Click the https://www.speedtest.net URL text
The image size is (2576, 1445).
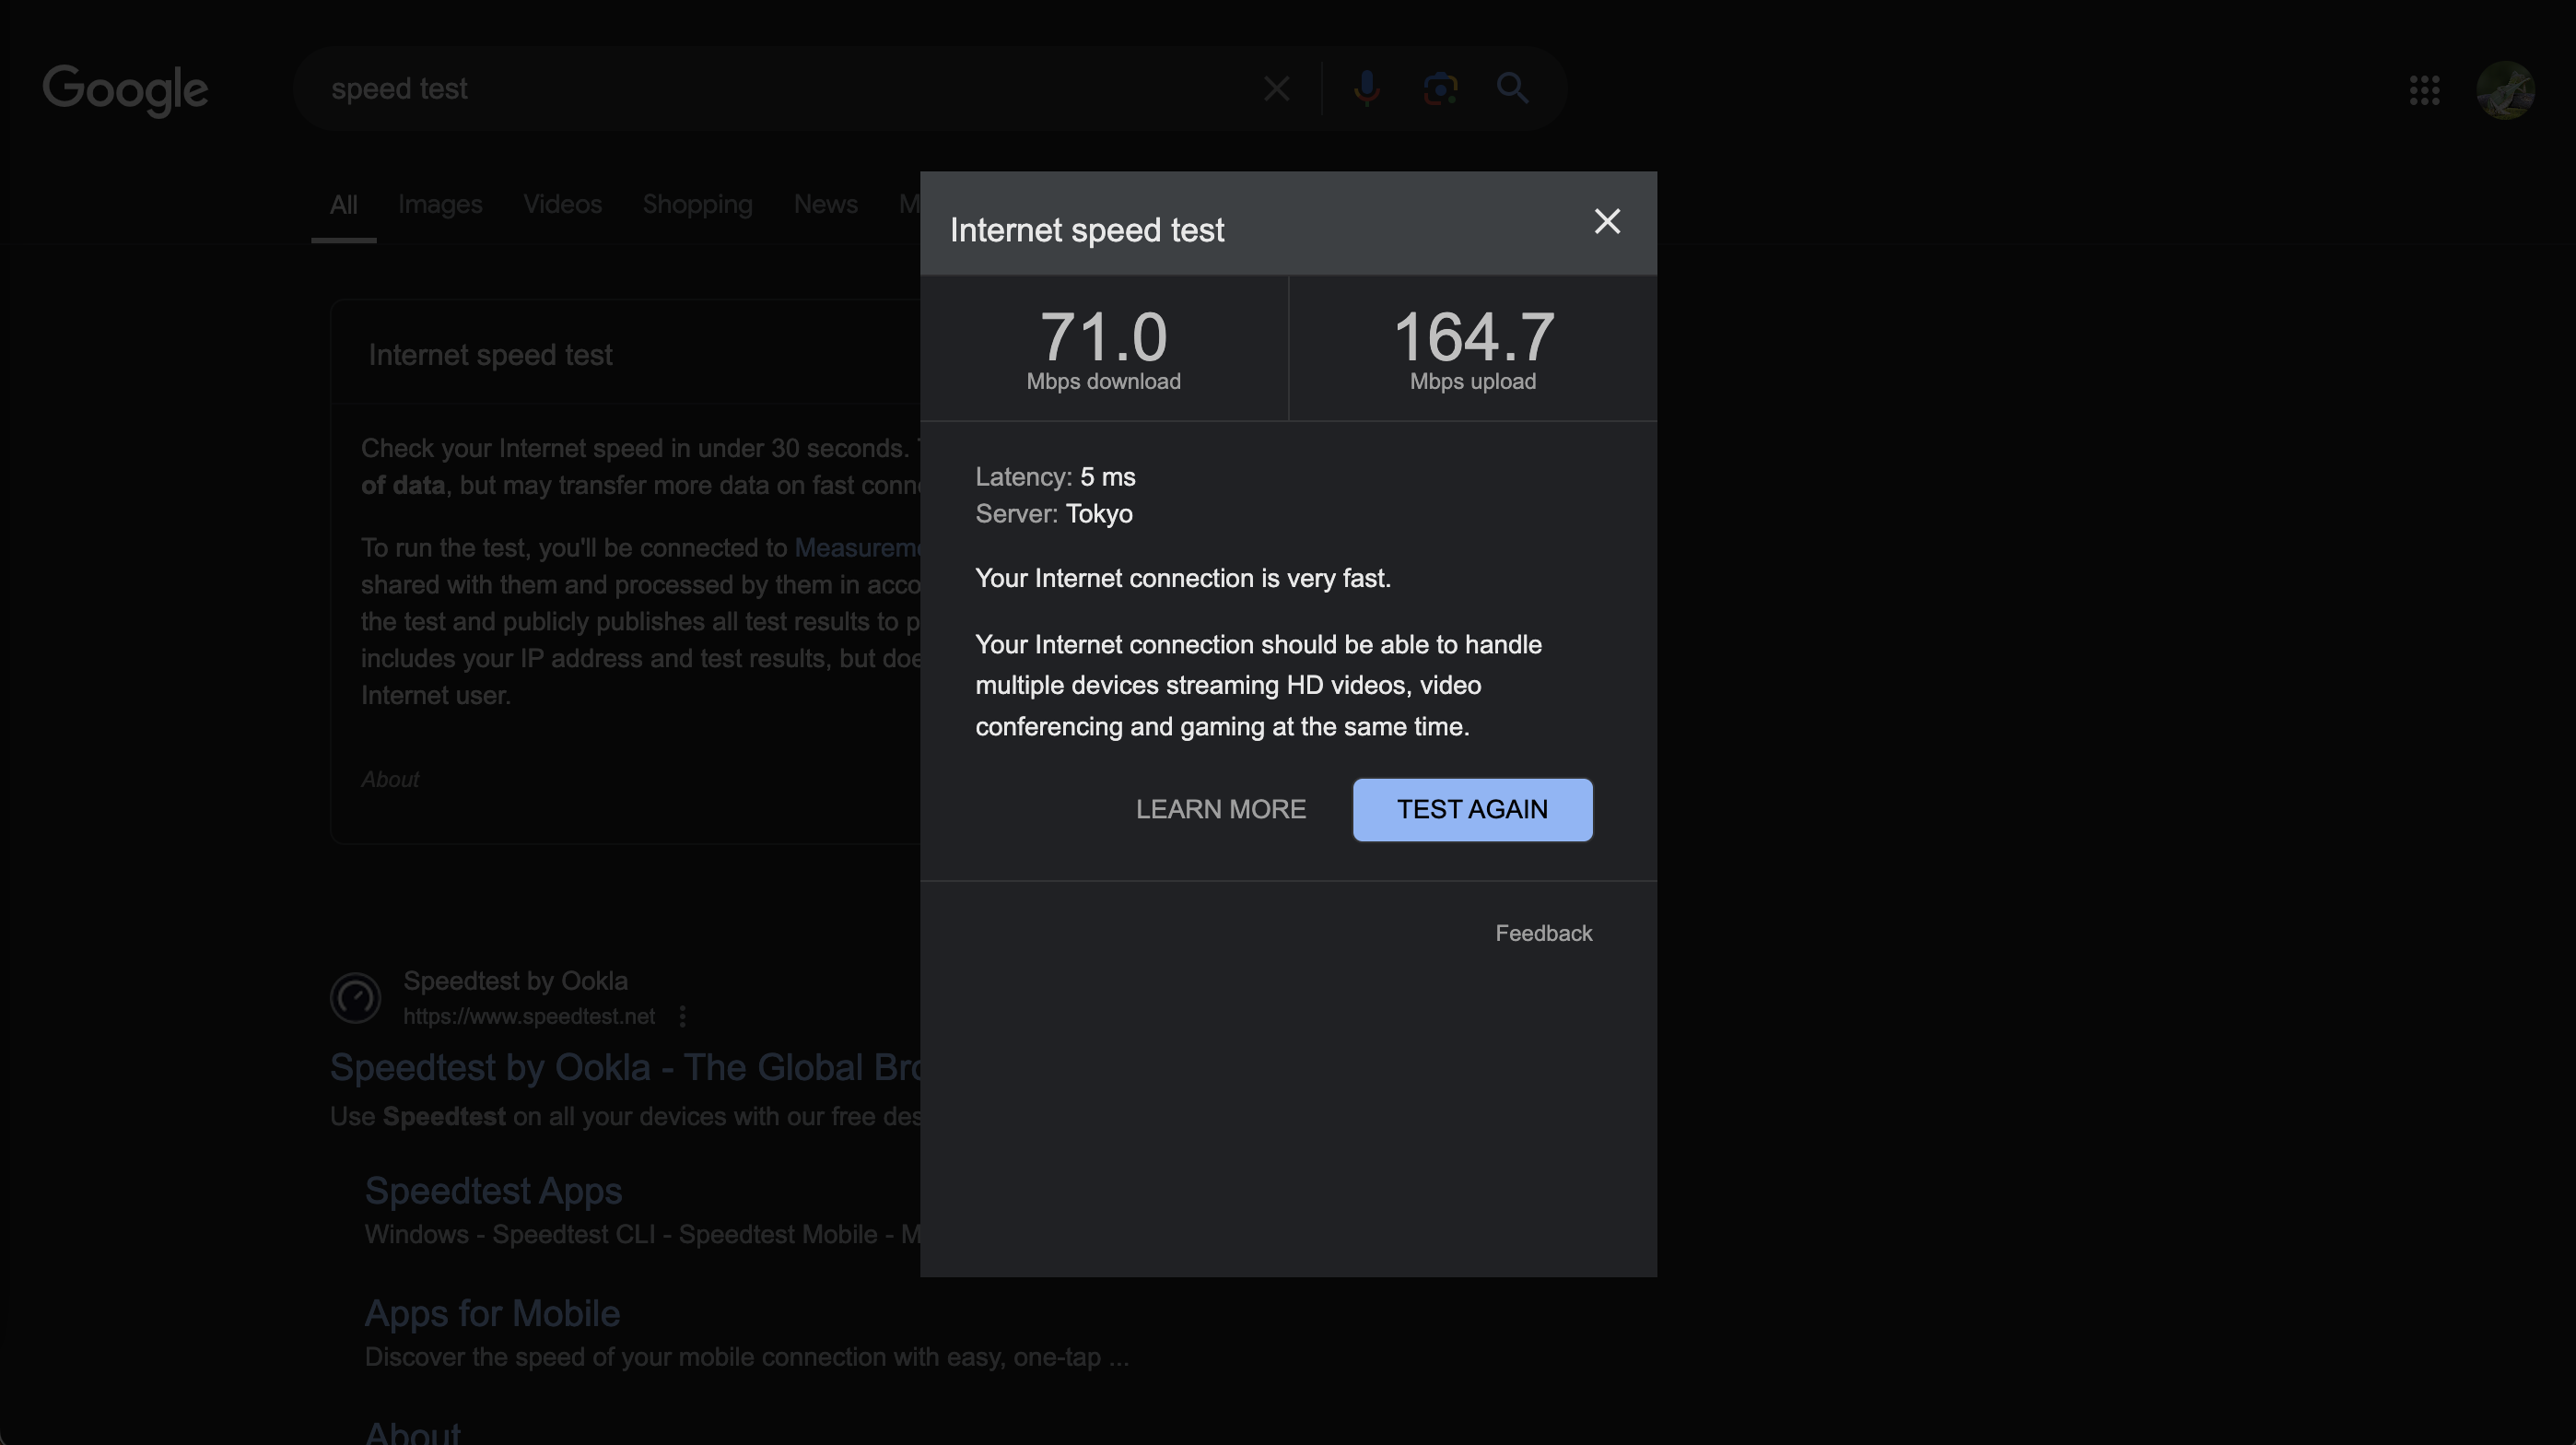[x=529, y=1016]
